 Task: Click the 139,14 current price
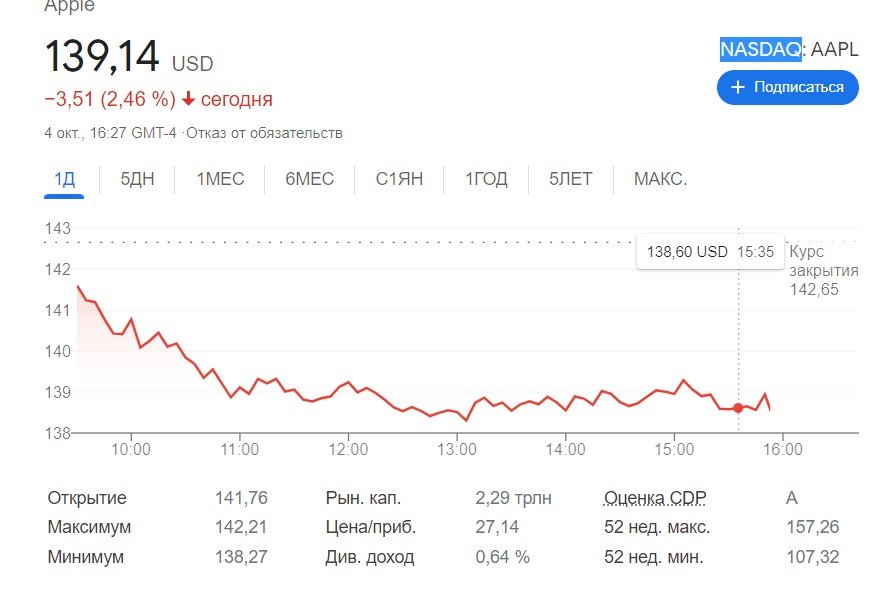coord(102,57)
